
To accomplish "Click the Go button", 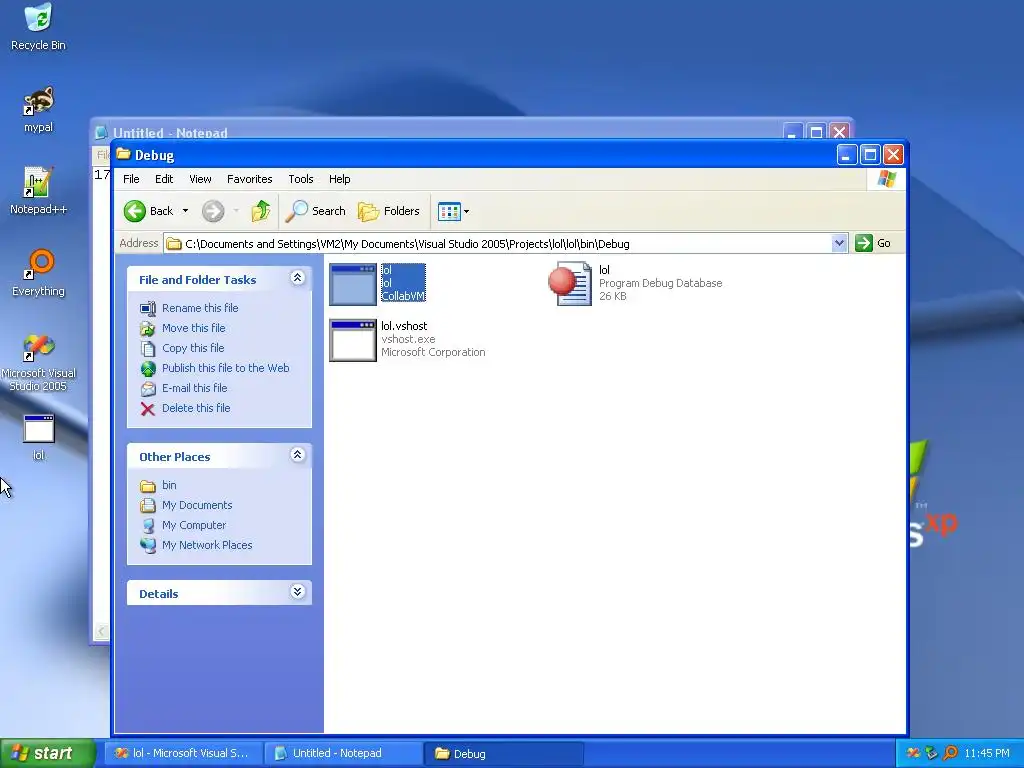I will (873, 243).
